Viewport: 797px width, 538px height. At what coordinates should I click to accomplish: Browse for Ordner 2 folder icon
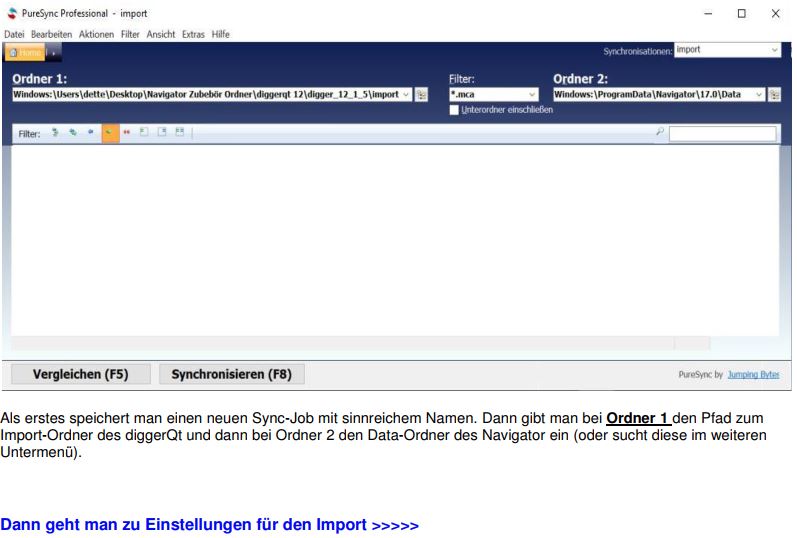point(775,94)
